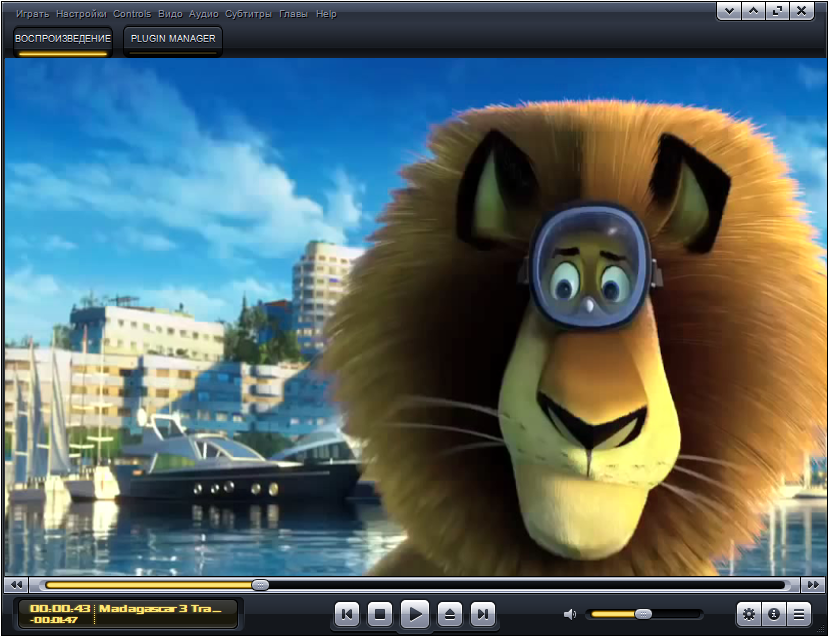This screenshot has width=829, height=637.
Task: Click the Madagascar 3 Tra... title text
Action: coord(160,608)
